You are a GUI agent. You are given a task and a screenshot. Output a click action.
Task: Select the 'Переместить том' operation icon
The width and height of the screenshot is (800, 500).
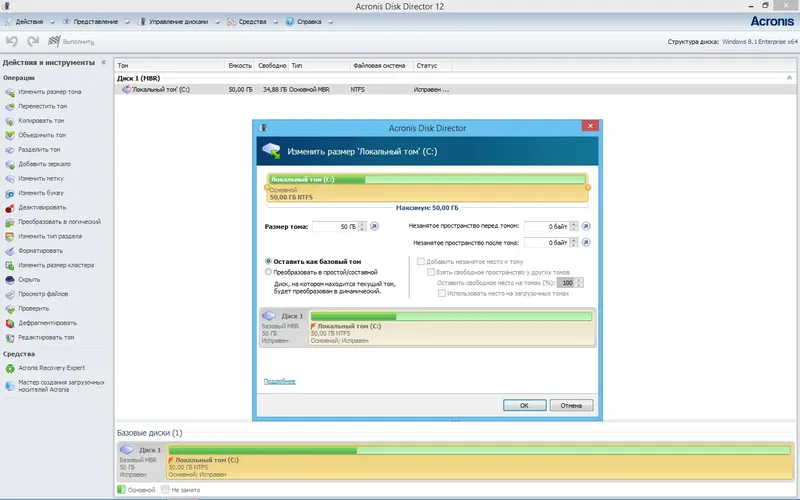[10, 107]
